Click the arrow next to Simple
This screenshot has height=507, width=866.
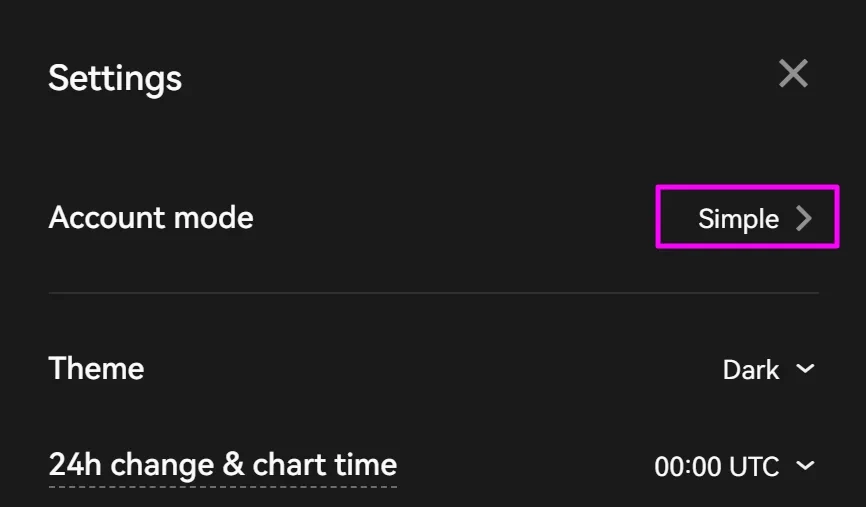coord(804,219)
